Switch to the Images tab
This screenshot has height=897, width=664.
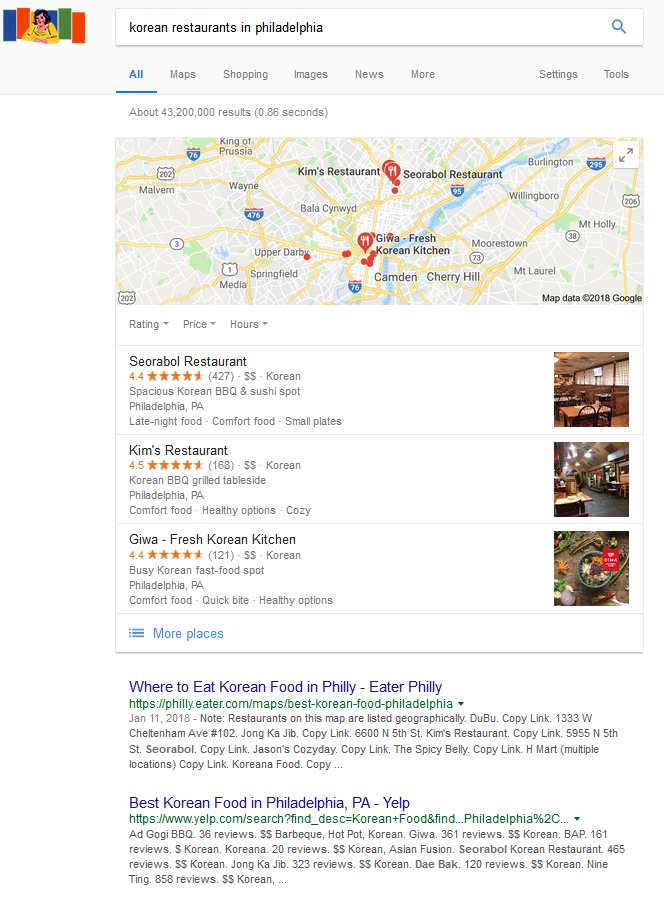coord(311,74)
